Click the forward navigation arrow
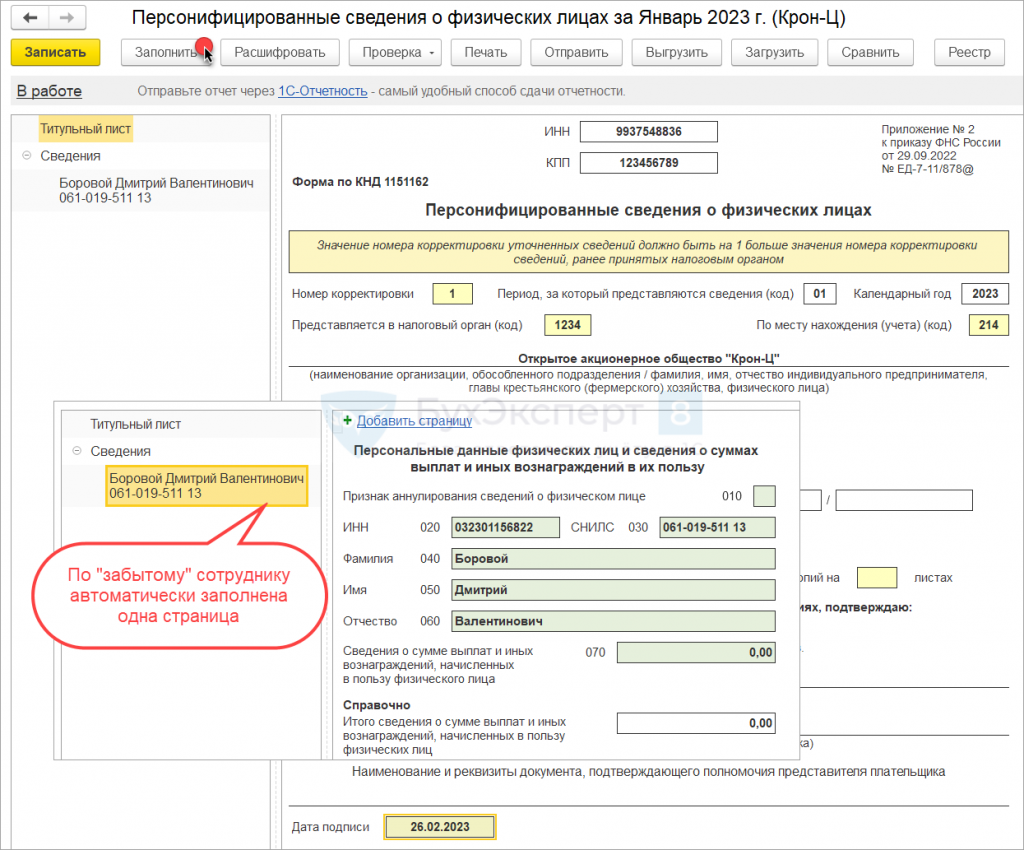 [66, 19]
